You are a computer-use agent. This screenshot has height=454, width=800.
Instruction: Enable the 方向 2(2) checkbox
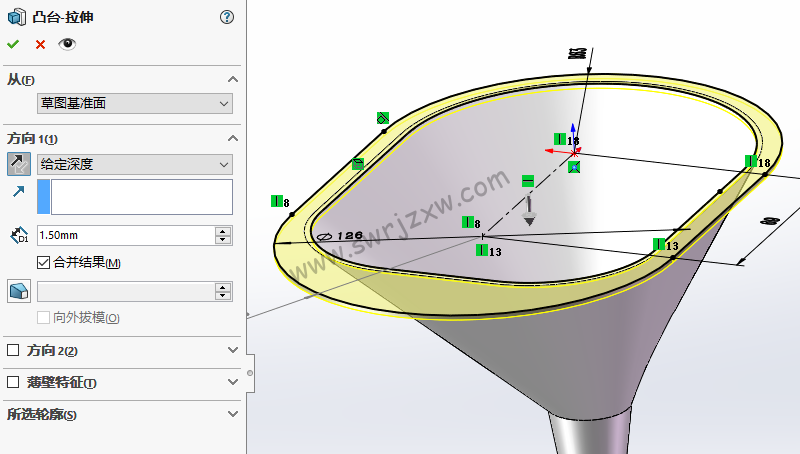pos(13,350)
